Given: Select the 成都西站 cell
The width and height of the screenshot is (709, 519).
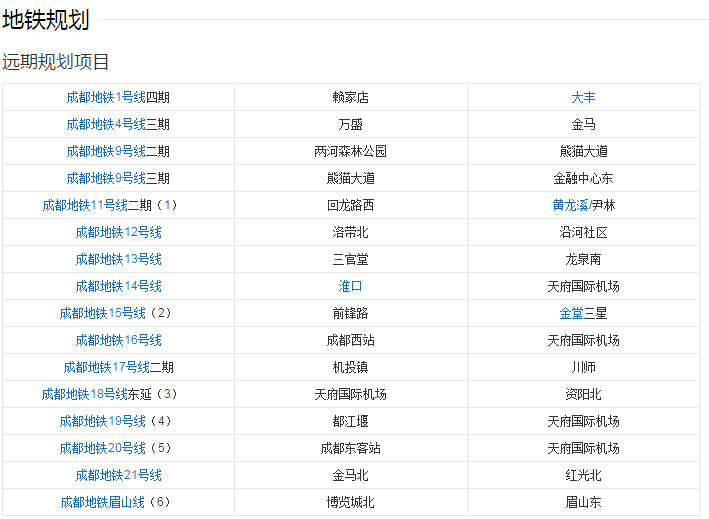Looking at the screenshot, I should pyautogui.click(x=350, y=340).
